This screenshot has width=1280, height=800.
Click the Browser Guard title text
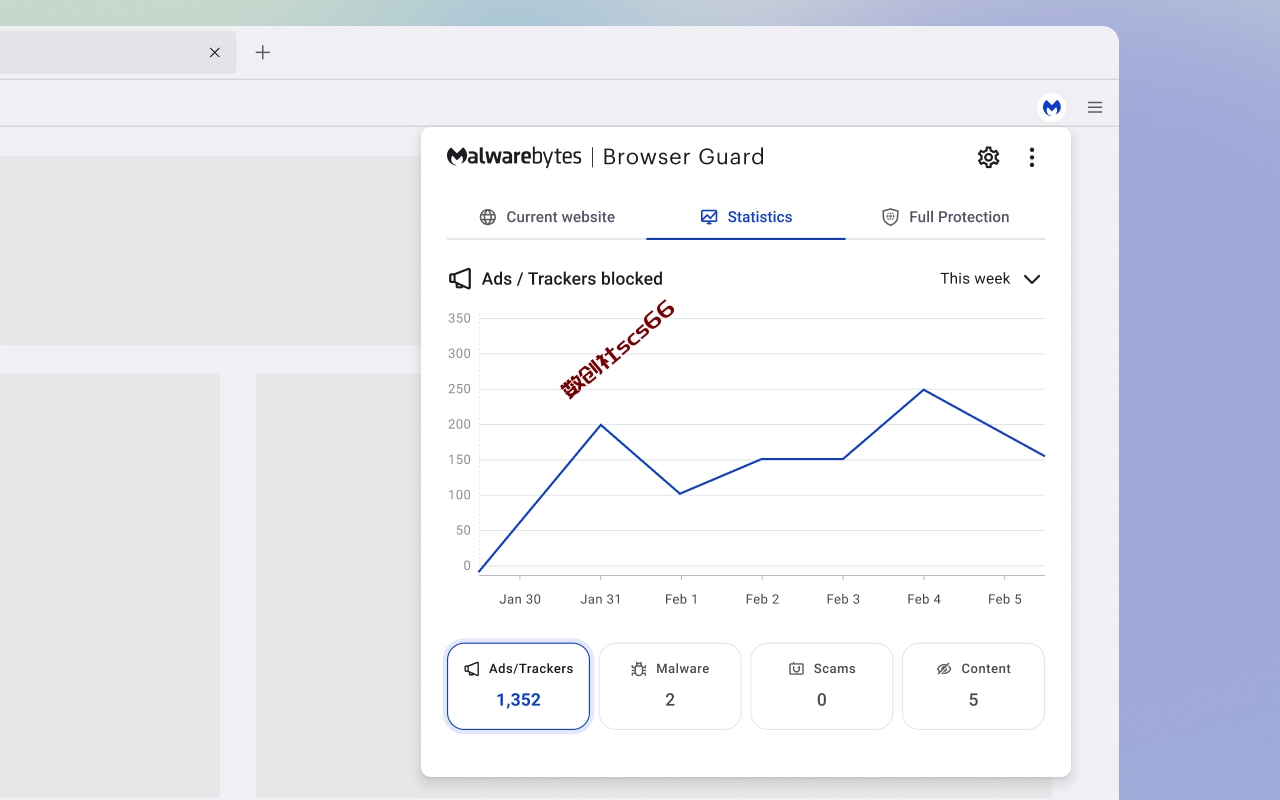[x=683, y=157]
